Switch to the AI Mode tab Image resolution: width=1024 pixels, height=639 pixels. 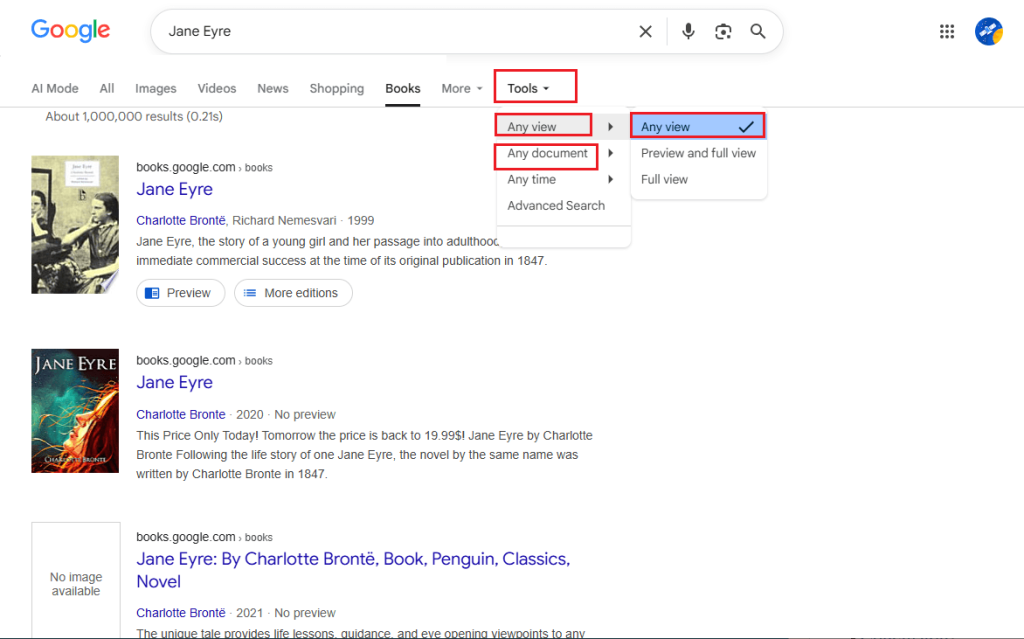pos(55,88)
